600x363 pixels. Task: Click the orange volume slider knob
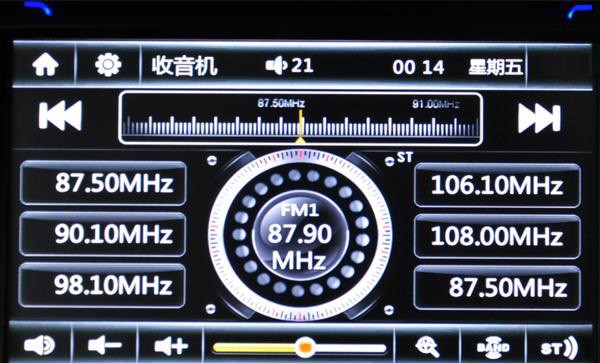click(x=305, y=347)
